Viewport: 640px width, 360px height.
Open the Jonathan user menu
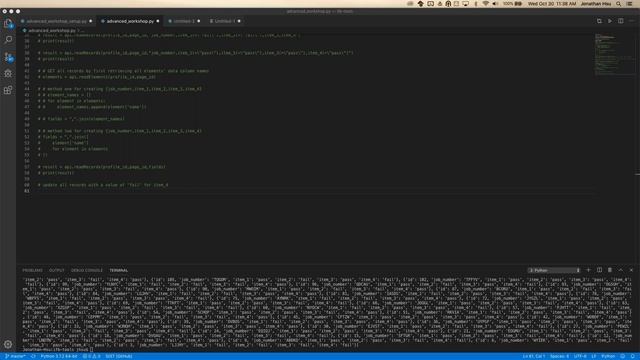(596, 4)
